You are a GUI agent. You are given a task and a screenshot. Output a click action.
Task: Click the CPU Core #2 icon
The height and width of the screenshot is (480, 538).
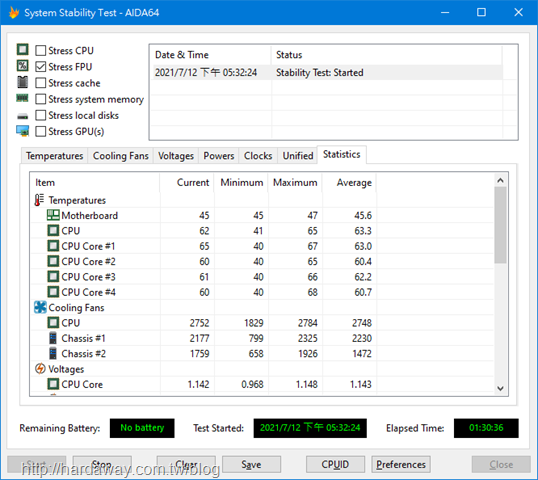click(53, 261)
